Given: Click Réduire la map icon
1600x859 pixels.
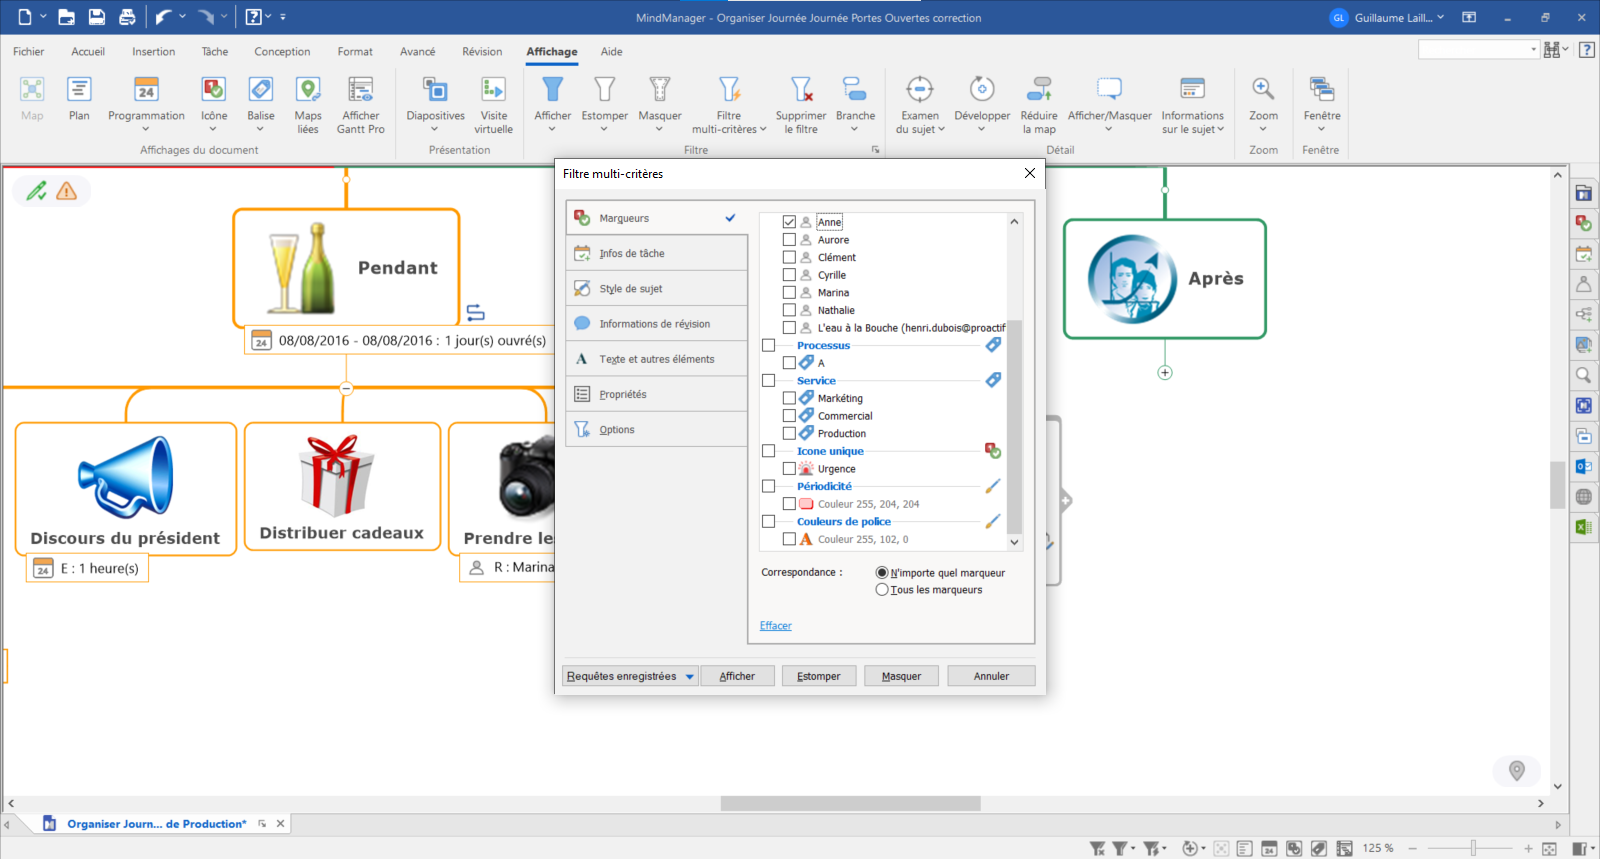Looking at the screenshot, I should 1039,91.
